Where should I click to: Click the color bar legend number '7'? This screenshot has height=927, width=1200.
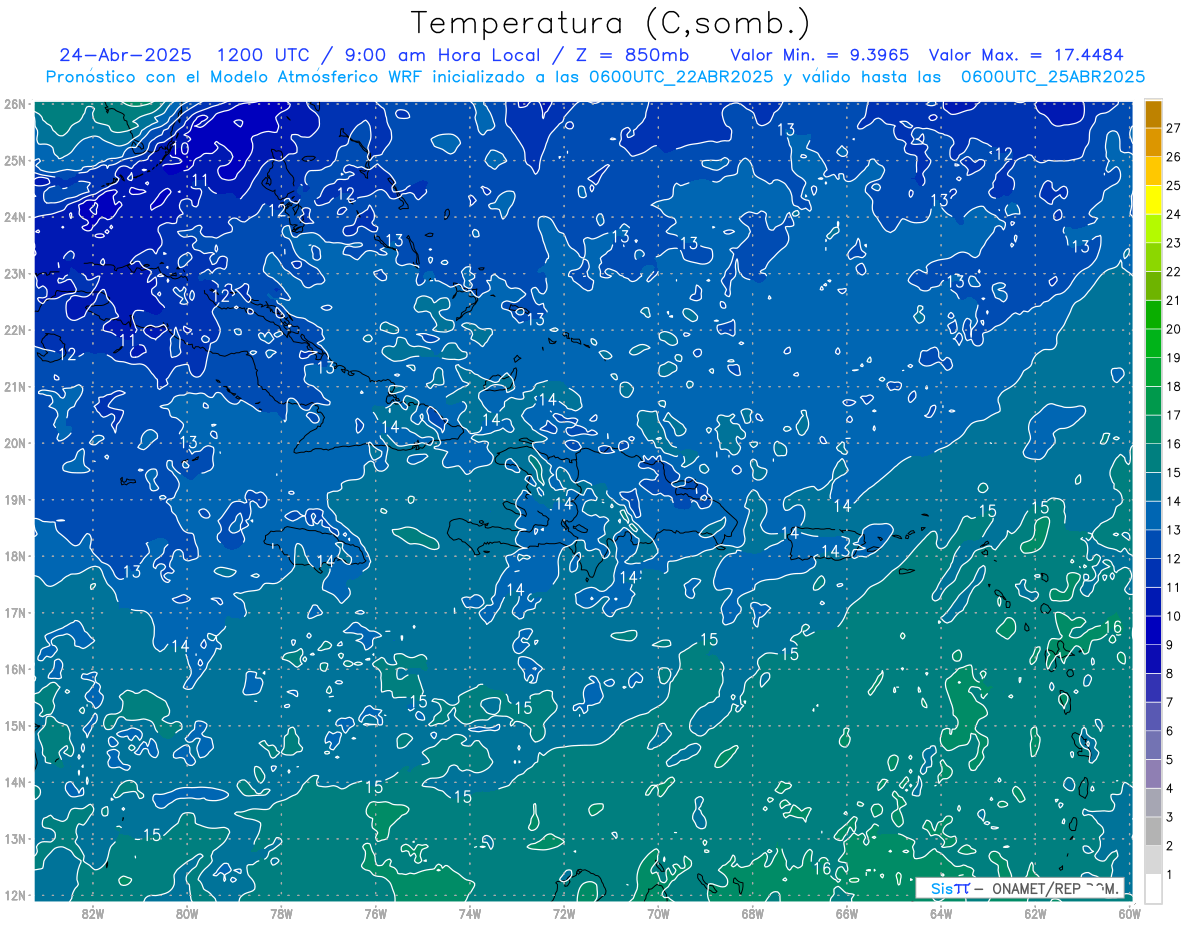tap(1170, 702)
